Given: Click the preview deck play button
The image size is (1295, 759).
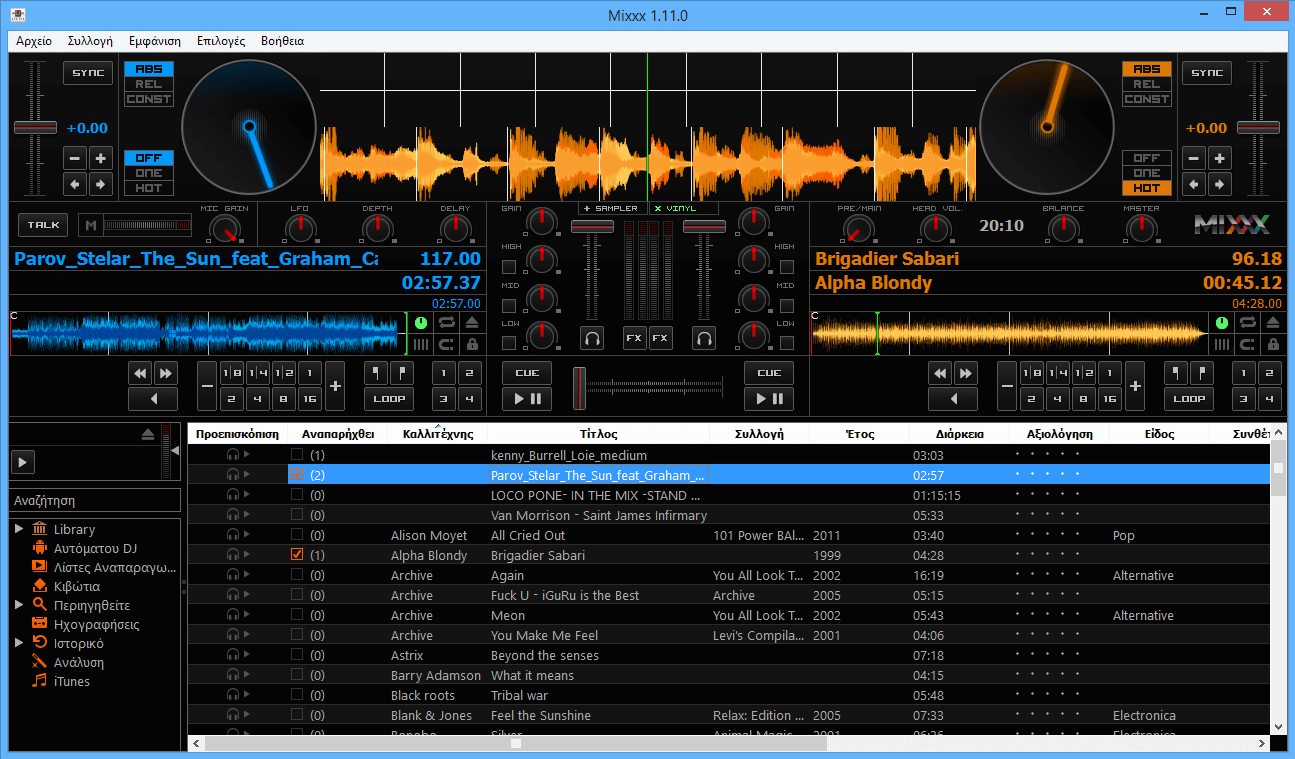Looking at the screenshot, I should tap(22, 462).
